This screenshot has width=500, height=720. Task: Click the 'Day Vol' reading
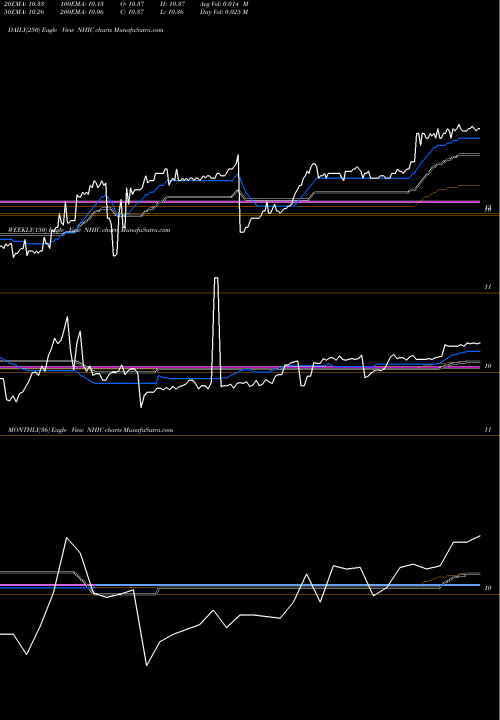[224, 12]
